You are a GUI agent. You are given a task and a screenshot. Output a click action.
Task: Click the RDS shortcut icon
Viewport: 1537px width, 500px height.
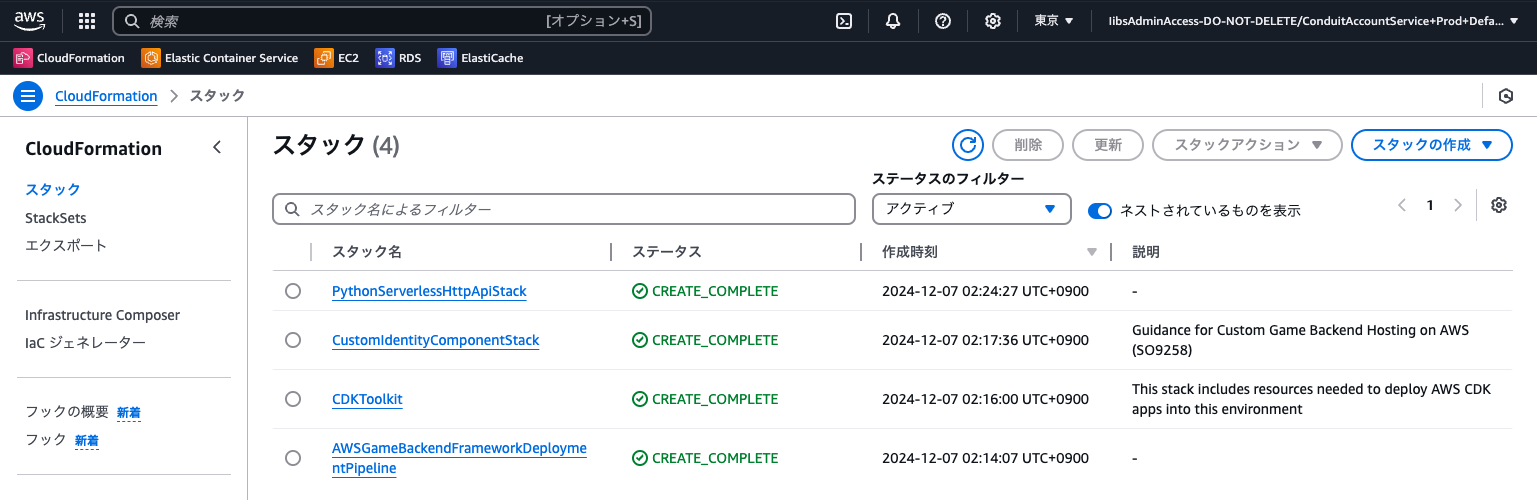pos(385,58)
